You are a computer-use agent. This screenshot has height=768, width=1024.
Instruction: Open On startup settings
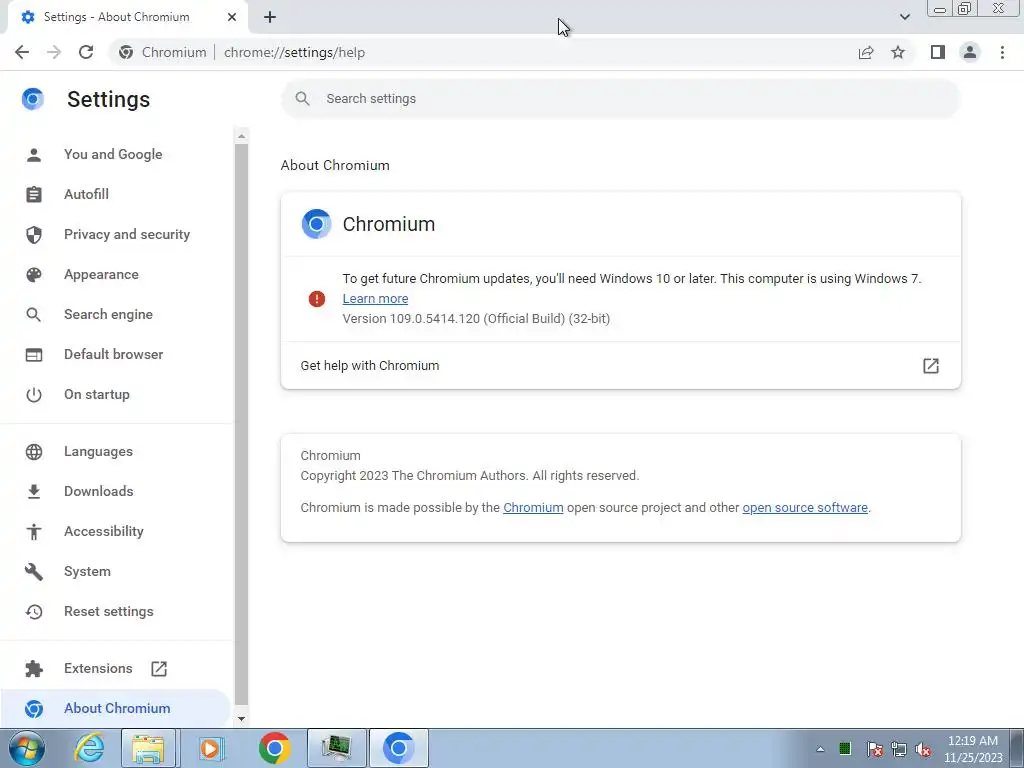(97, 394)
